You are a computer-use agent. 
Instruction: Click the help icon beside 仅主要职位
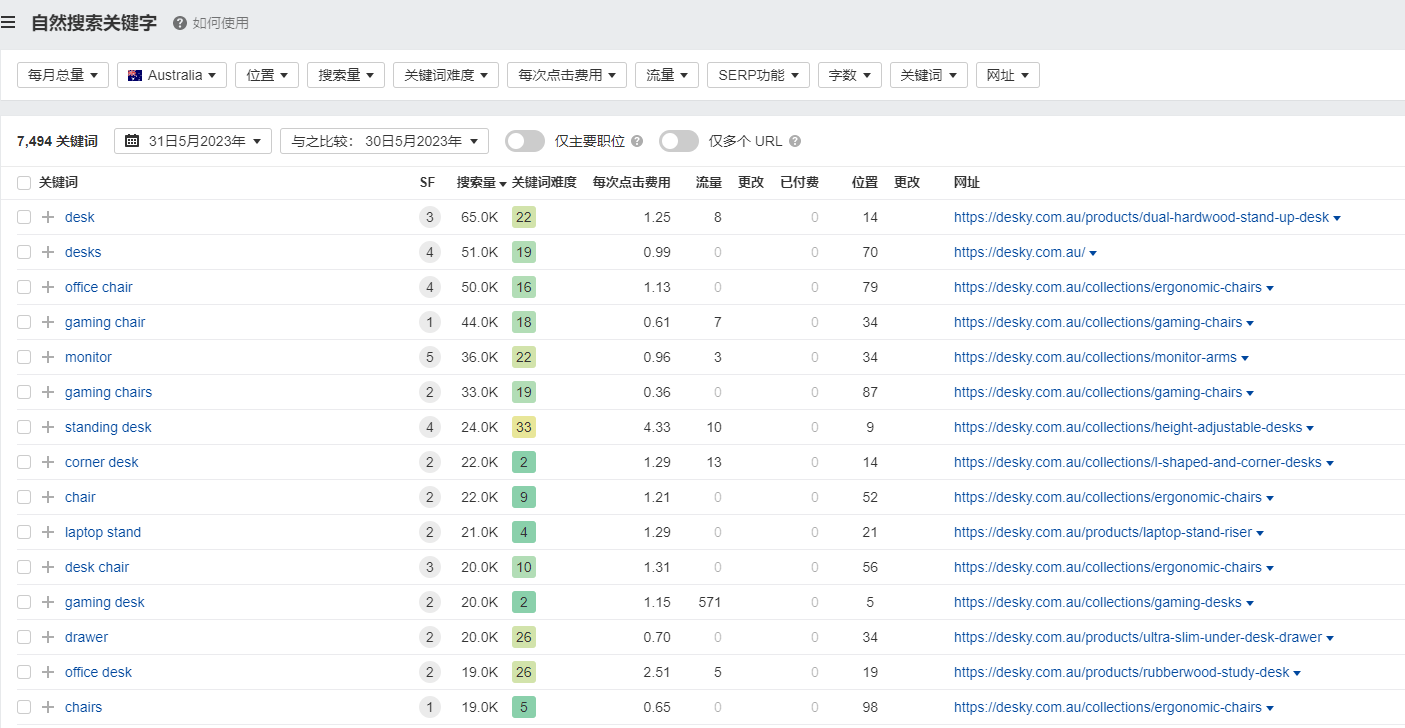click(x=637, y=142)
